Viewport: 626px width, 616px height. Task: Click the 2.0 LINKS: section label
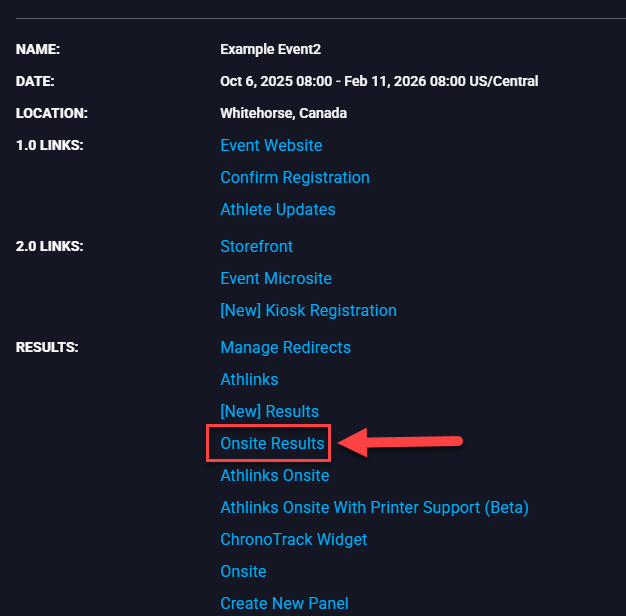(x=49, y=247)
